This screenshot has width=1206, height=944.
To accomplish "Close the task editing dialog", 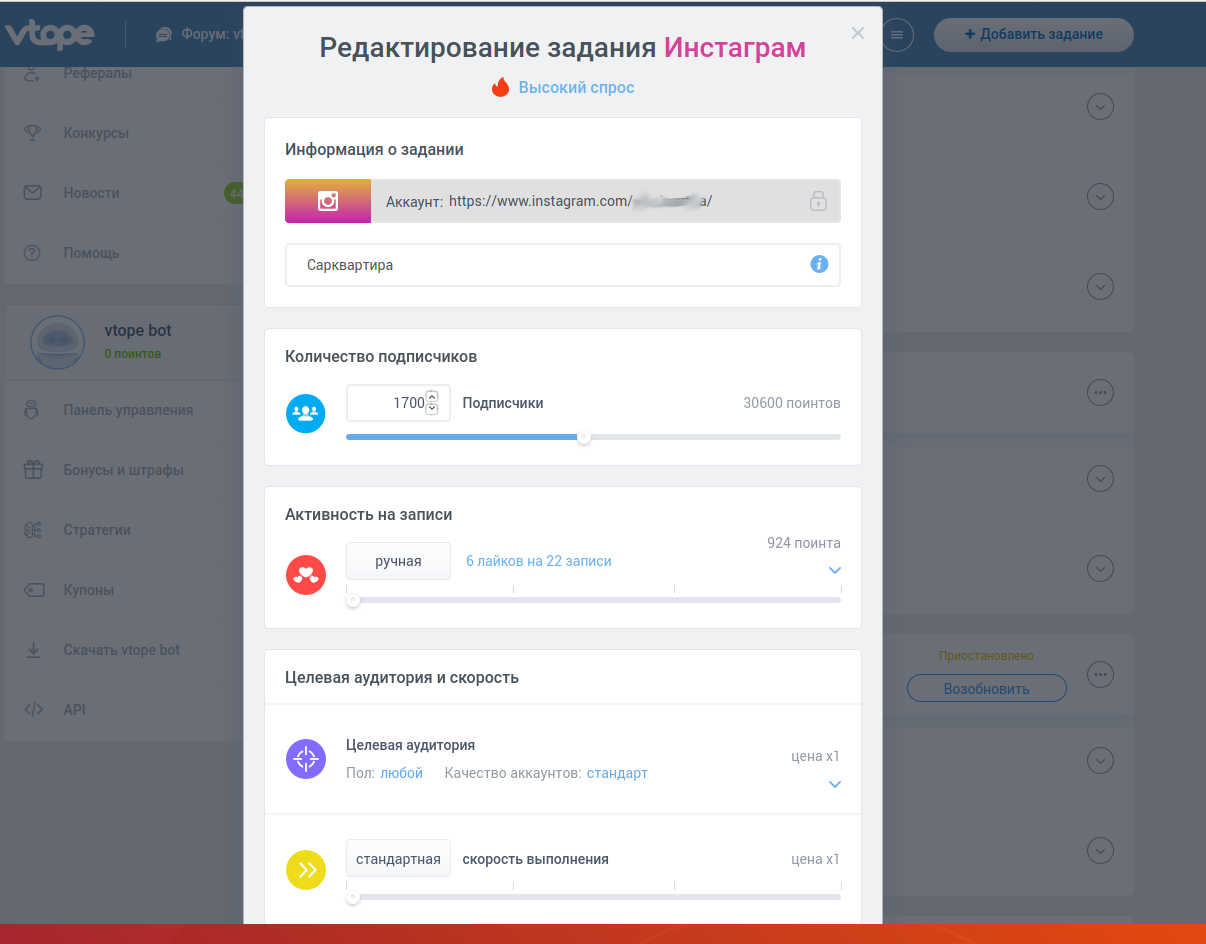I will 857,33.
